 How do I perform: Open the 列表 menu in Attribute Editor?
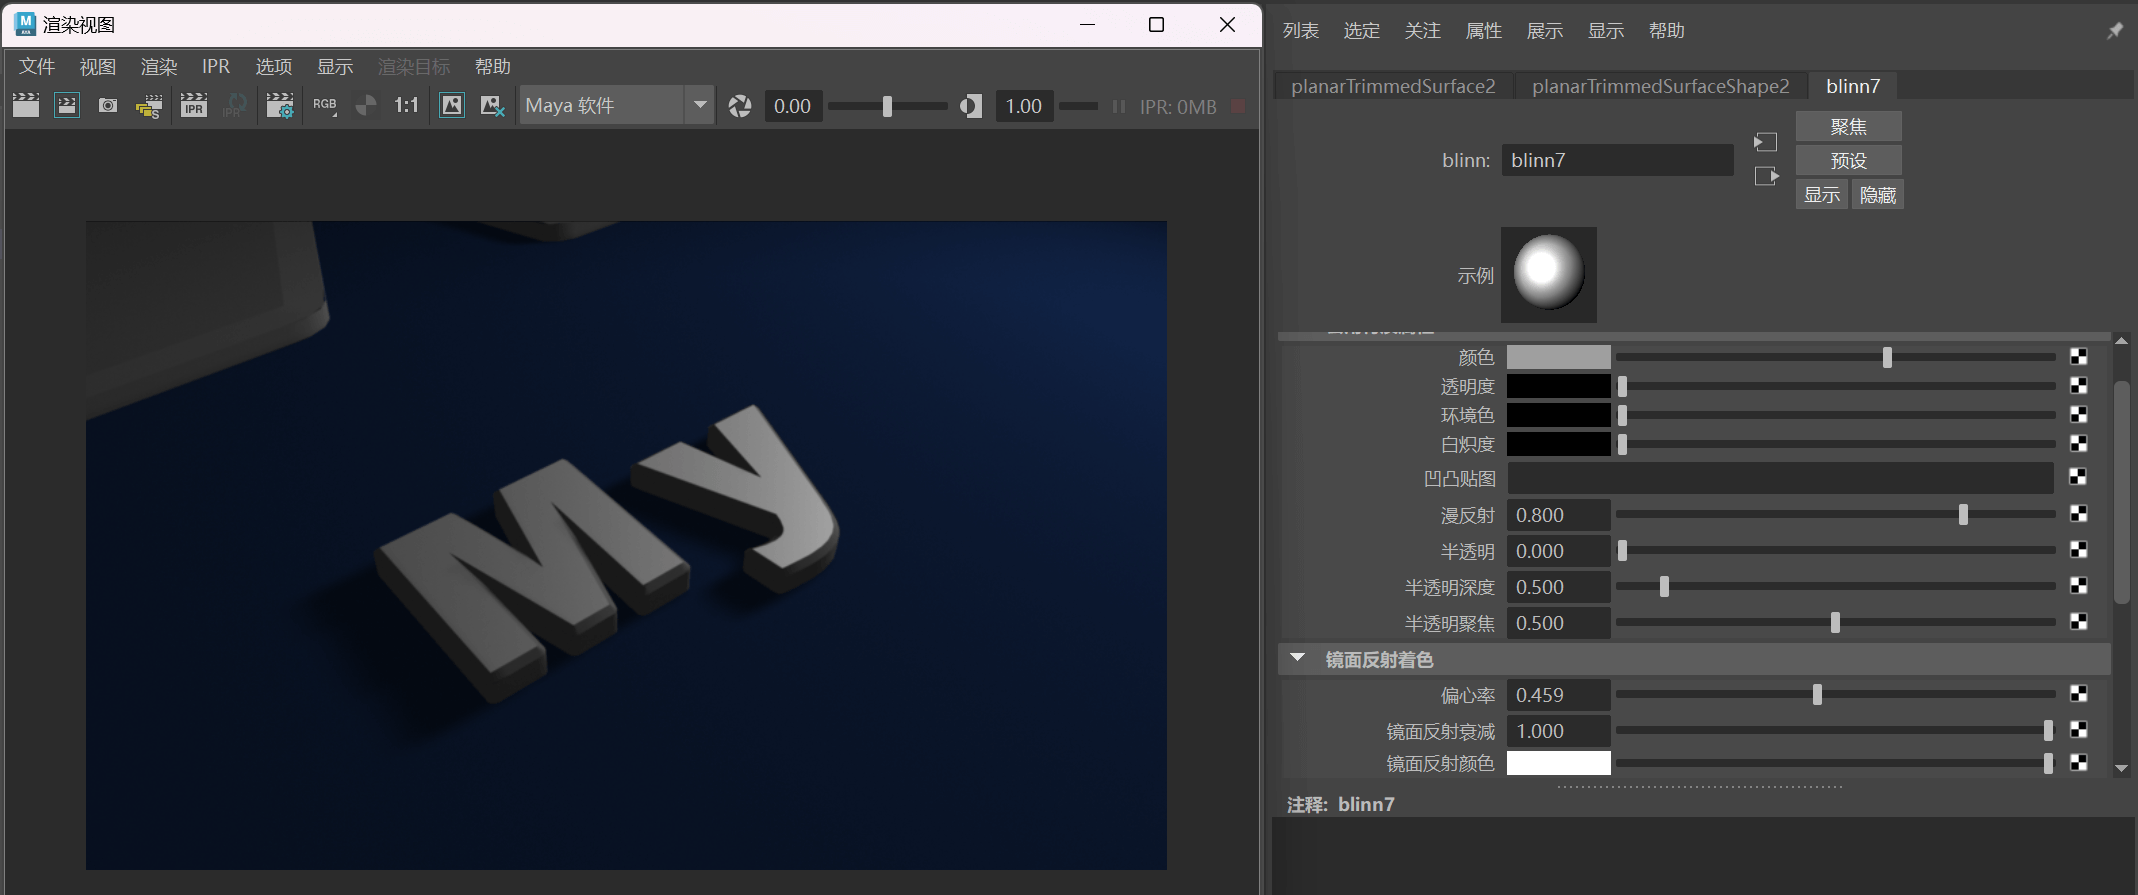(x=1301, y=31)
